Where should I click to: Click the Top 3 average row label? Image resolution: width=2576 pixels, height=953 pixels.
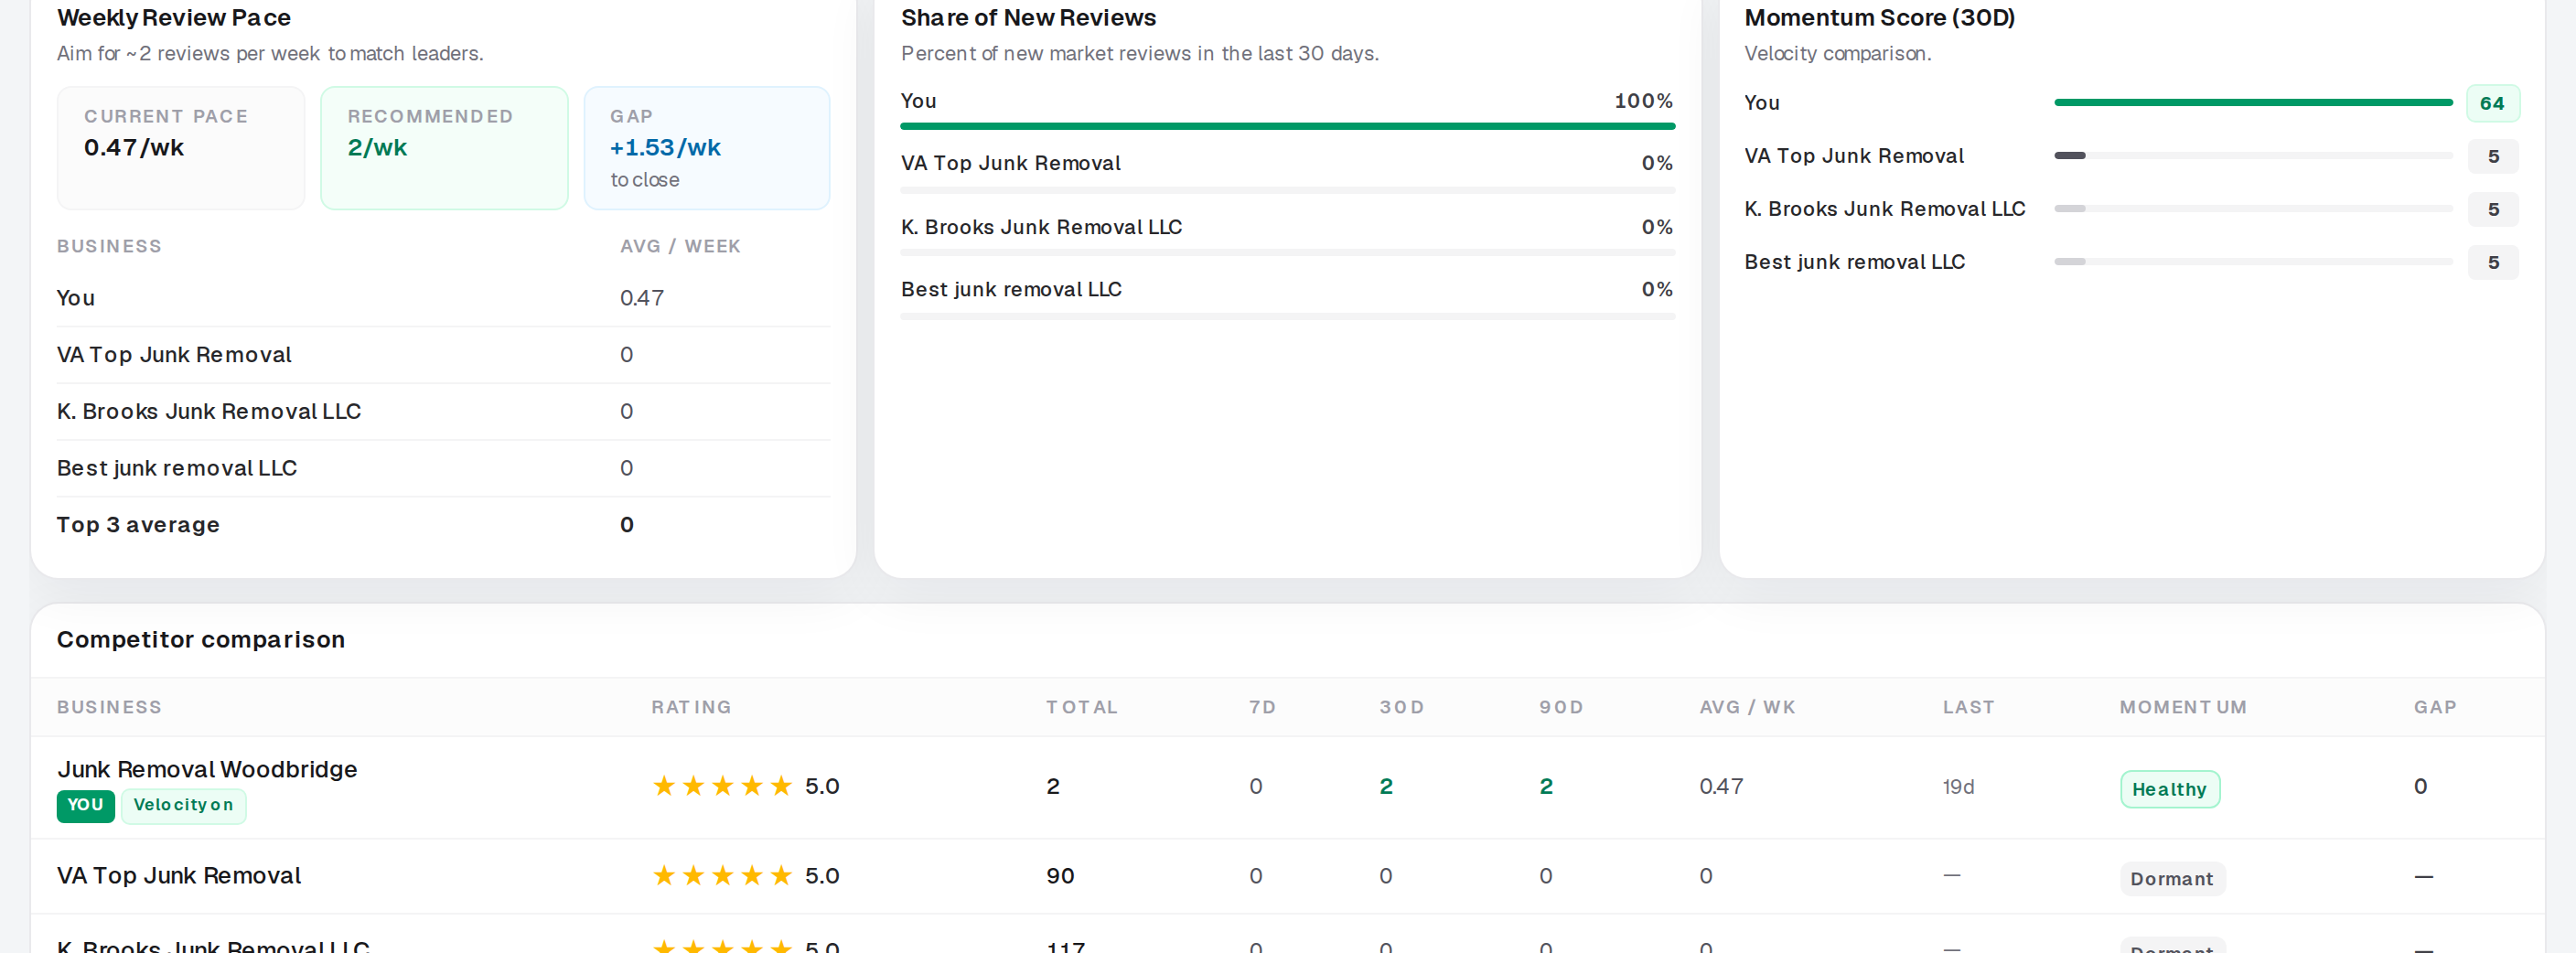click(138, 525)
